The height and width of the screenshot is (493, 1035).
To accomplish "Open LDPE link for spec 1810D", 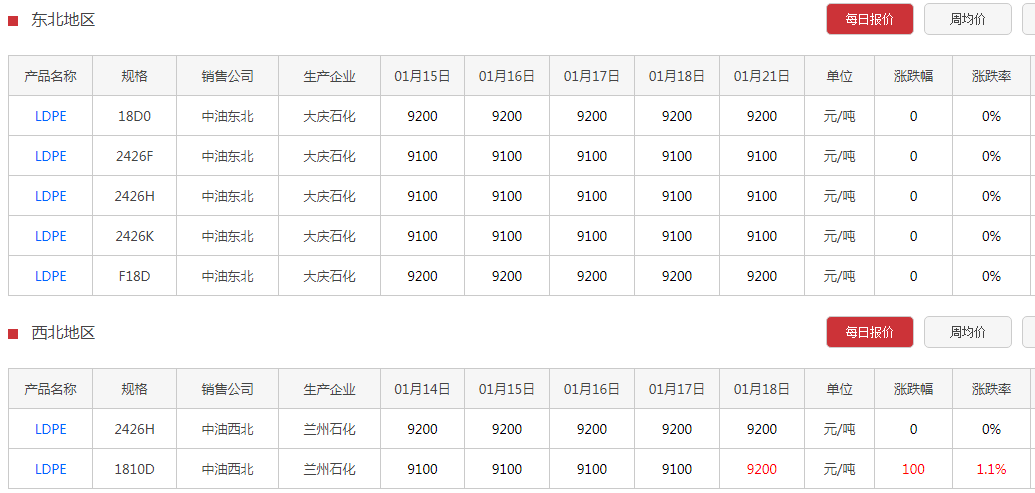I will 51,469.
